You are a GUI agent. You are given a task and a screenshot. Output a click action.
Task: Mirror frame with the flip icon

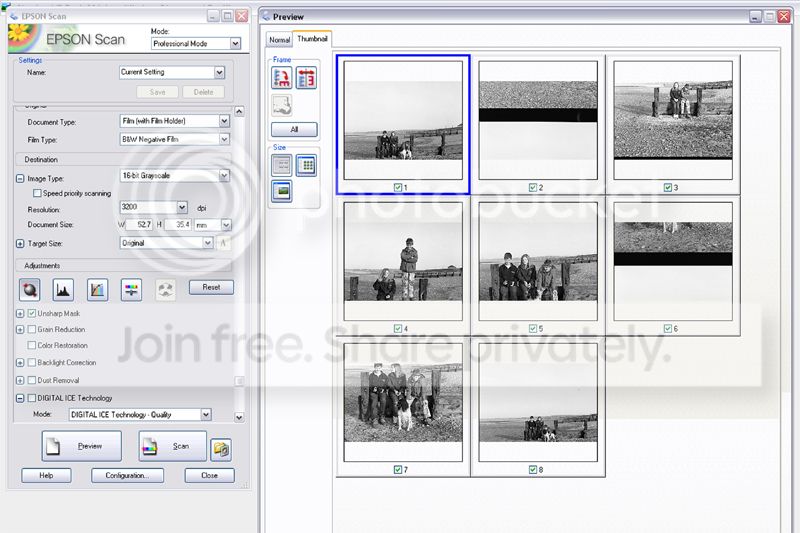306,78
